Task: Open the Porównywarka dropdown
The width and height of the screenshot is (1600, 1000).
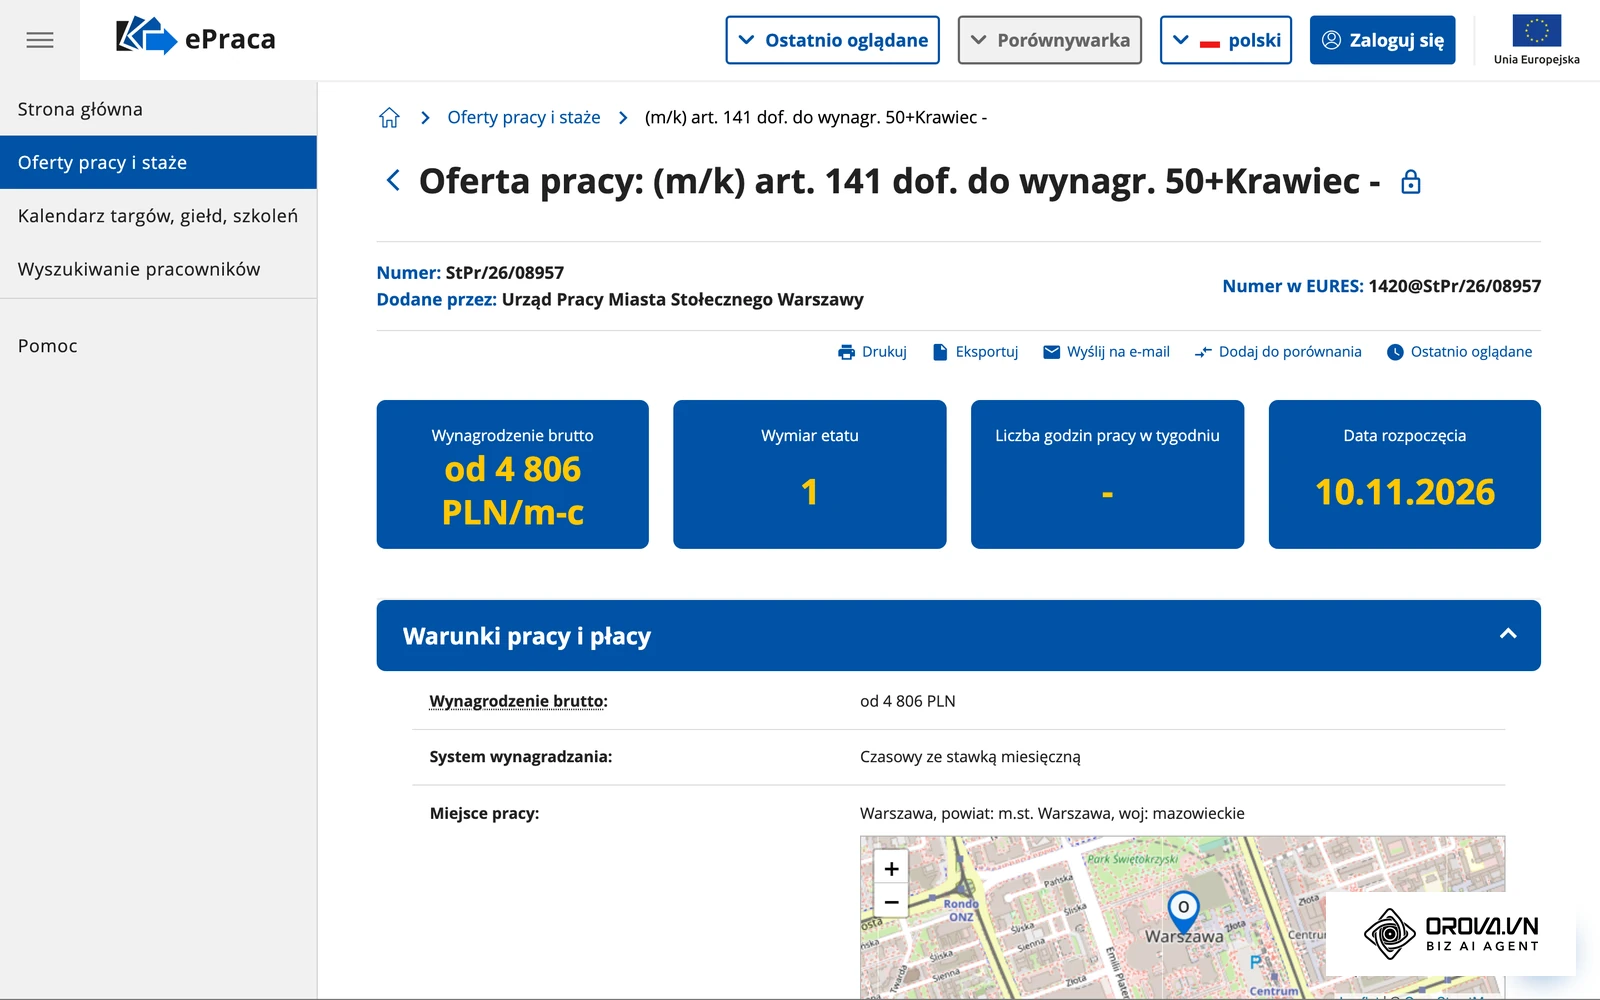Action: point(1049,40)
